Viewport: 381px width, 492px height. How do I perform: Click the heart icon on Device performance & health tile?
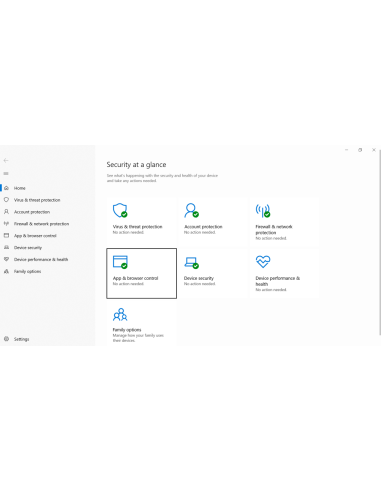coord(263,262)
